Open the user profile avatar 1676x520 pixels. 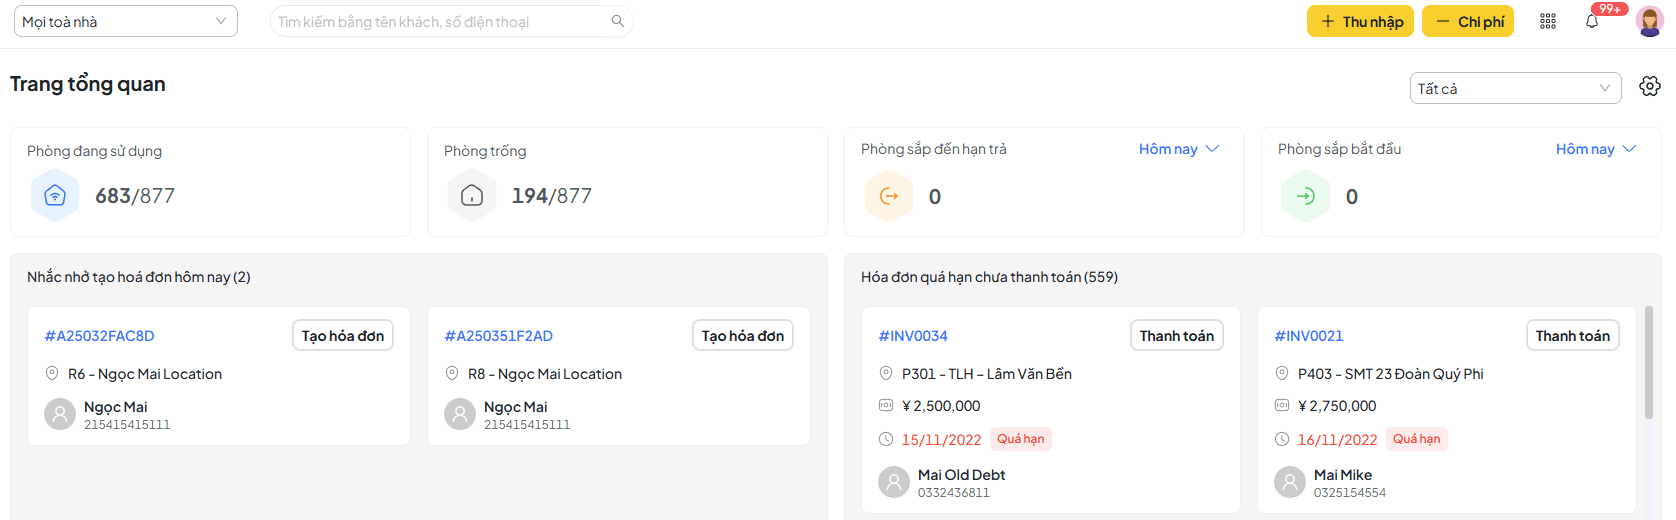pyautogui.click(x=1649, y=21)
